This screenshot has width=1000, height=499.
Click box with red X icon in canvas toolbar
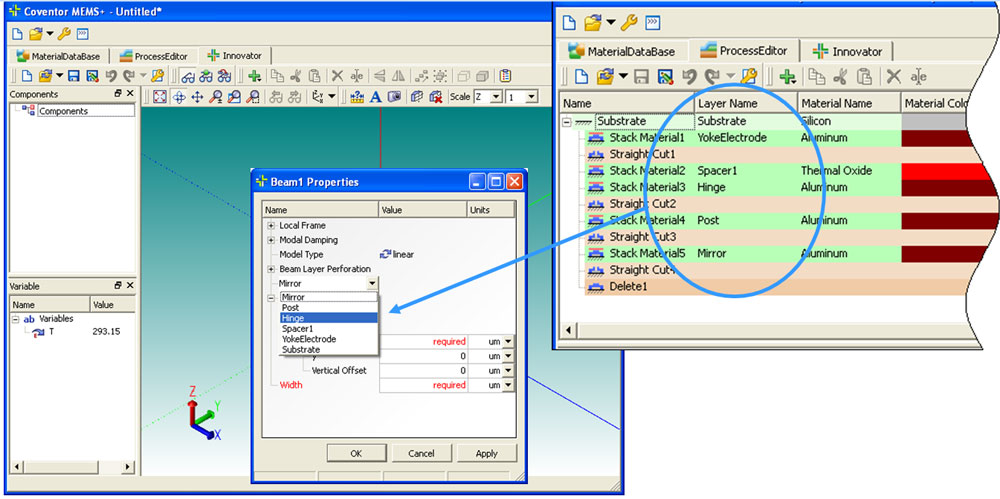436,97
